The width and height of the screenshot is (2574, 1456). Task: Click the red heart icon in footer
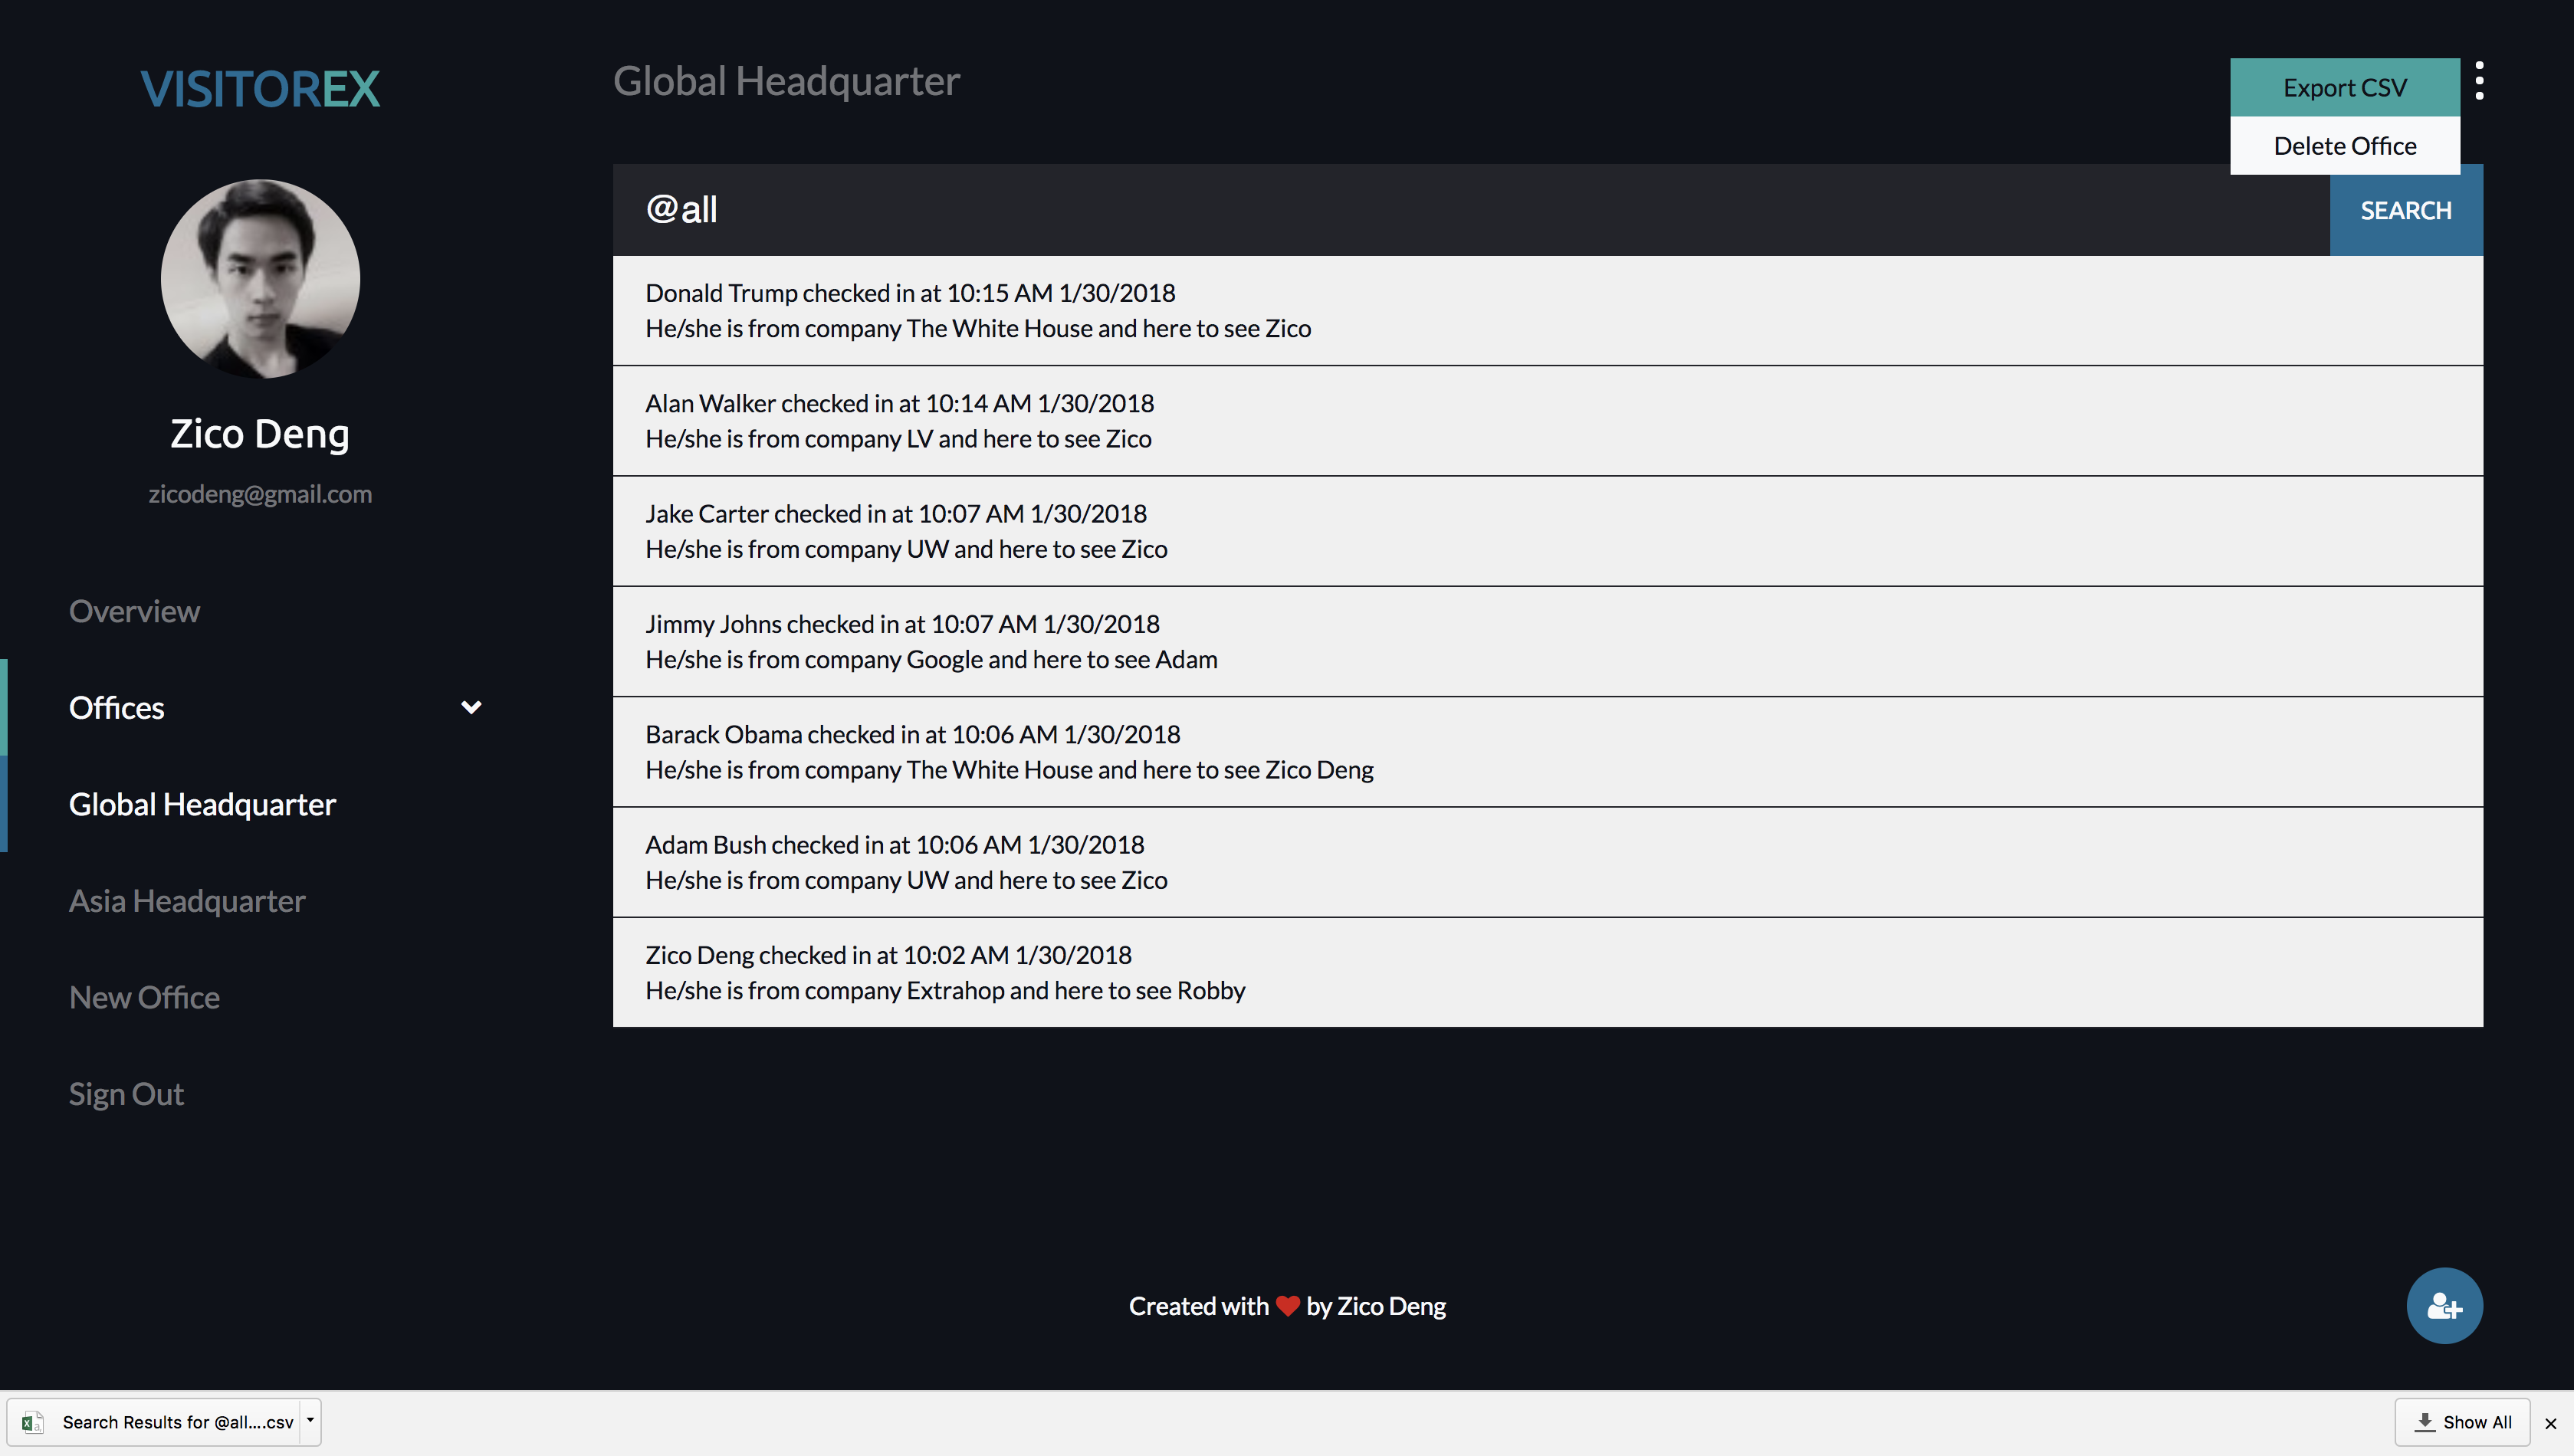coord(1287,1306)
